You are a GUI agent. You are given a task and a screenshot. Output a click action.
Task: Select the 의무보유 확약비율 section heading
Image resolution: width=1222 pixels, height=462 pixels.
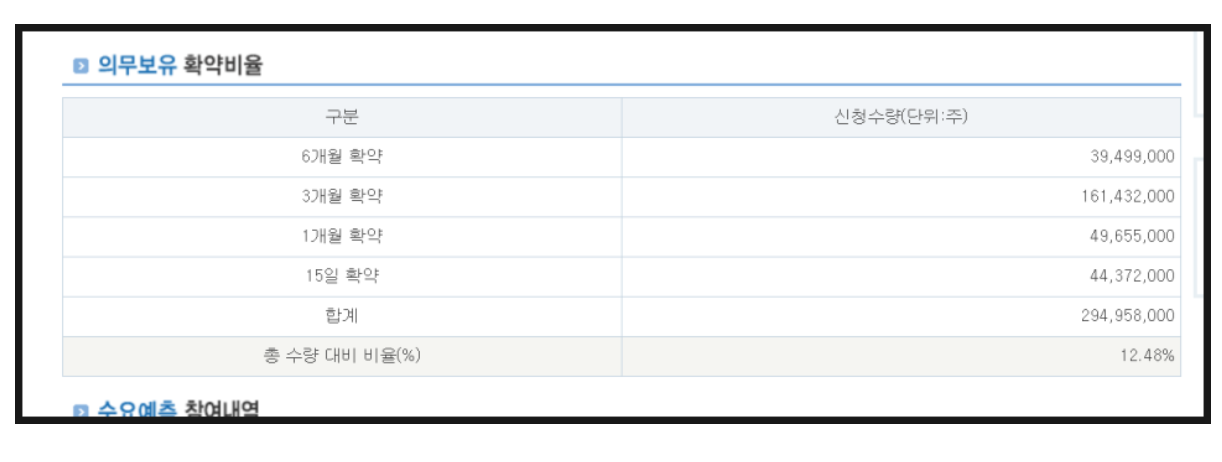180,67
